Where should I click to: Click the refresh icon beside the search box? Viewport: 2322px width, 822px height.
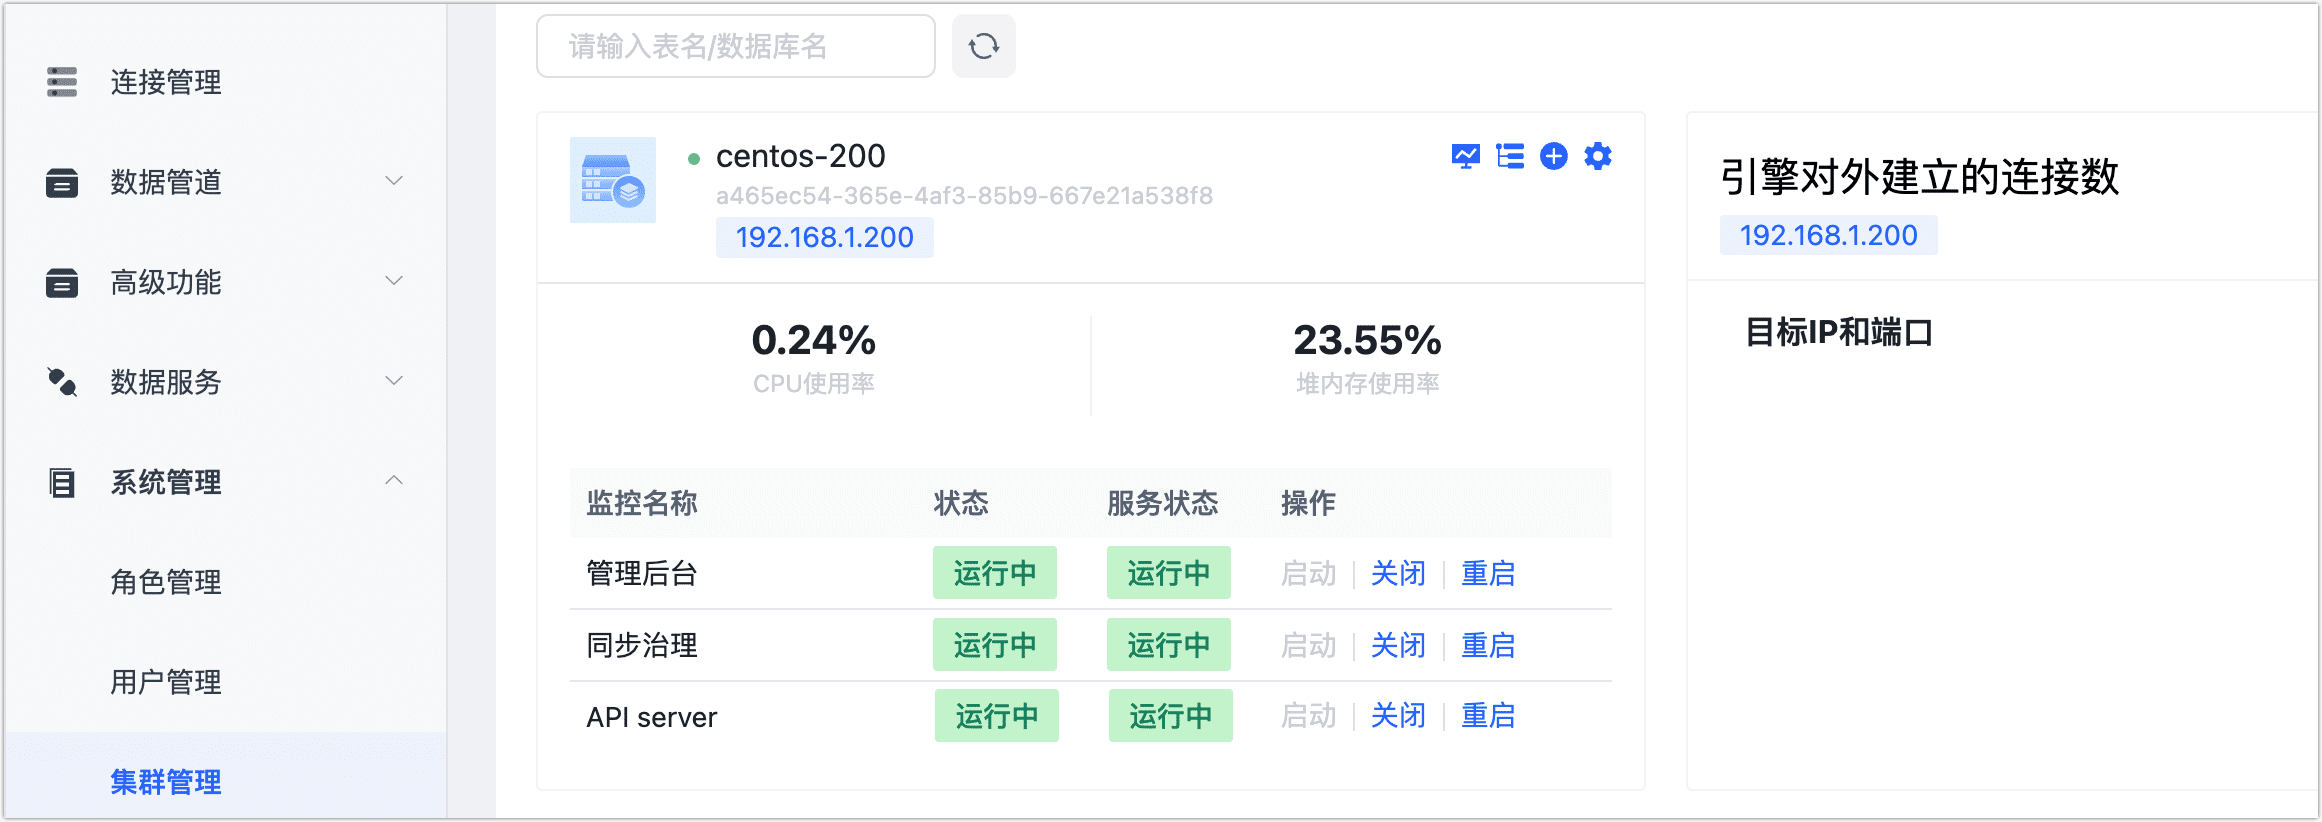983,46
